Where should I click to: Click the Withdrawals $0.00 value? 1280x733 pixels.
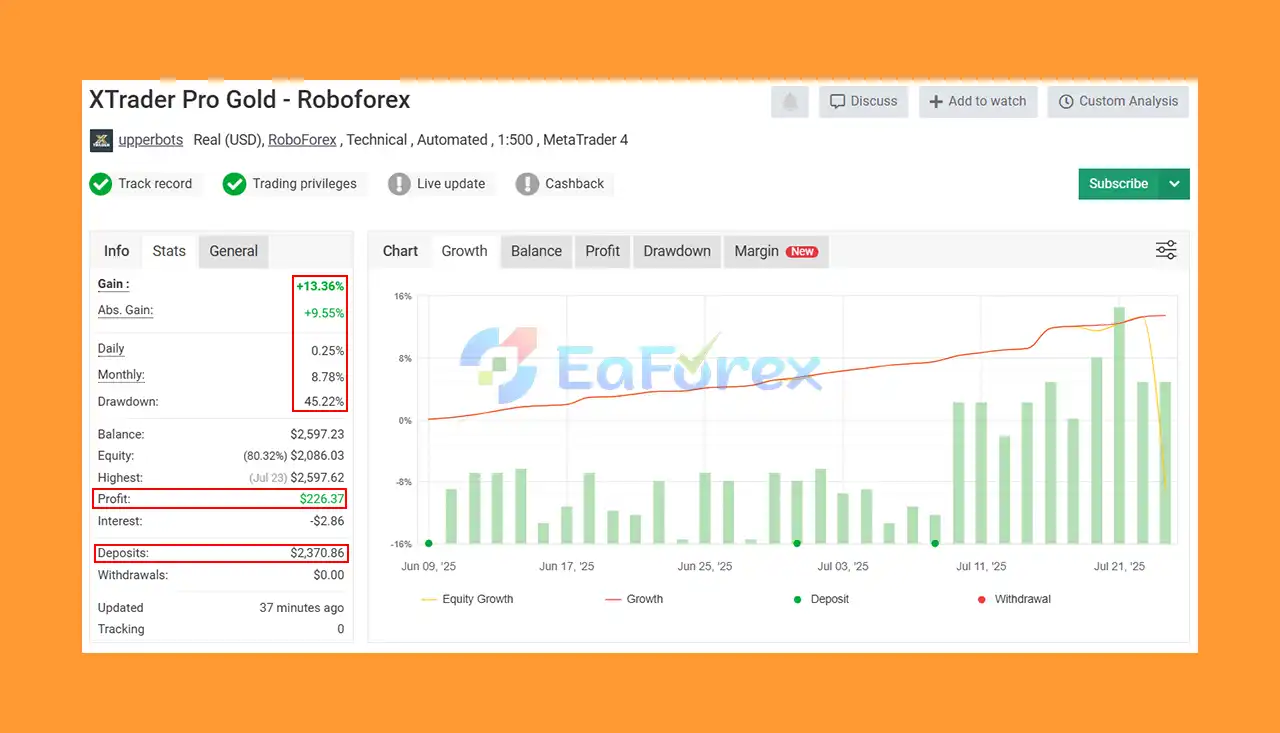coord(329,575)
